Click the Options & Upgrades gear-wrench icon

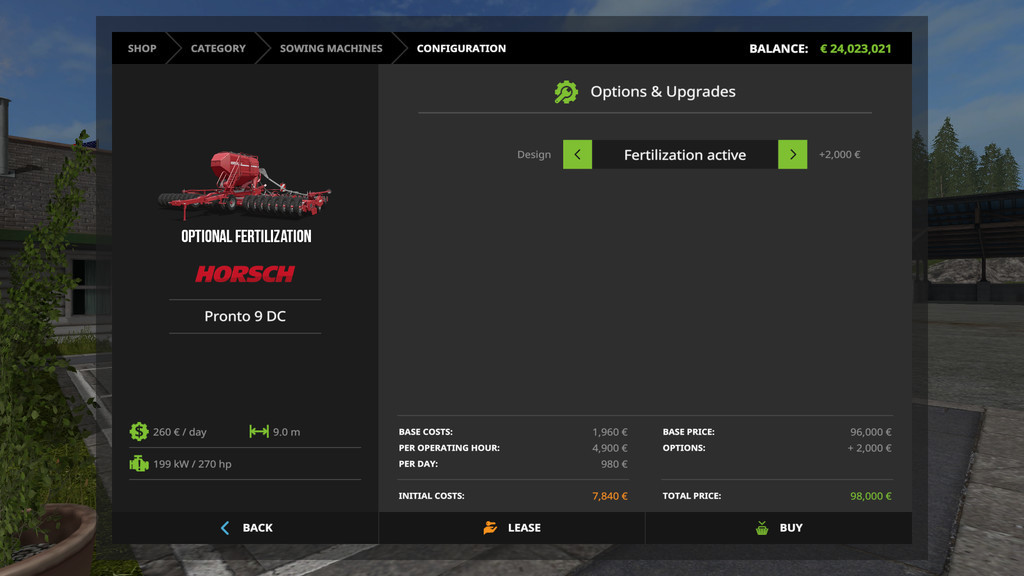coord(566,92)
